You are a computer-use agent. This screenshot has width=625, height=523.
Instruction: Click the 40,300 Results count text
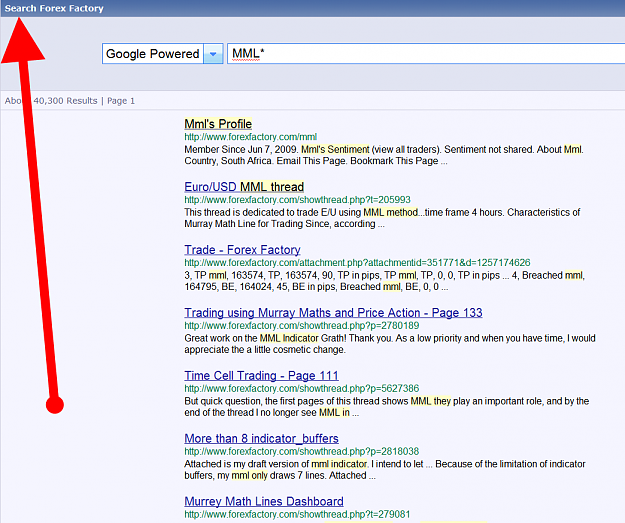(65, 101)
